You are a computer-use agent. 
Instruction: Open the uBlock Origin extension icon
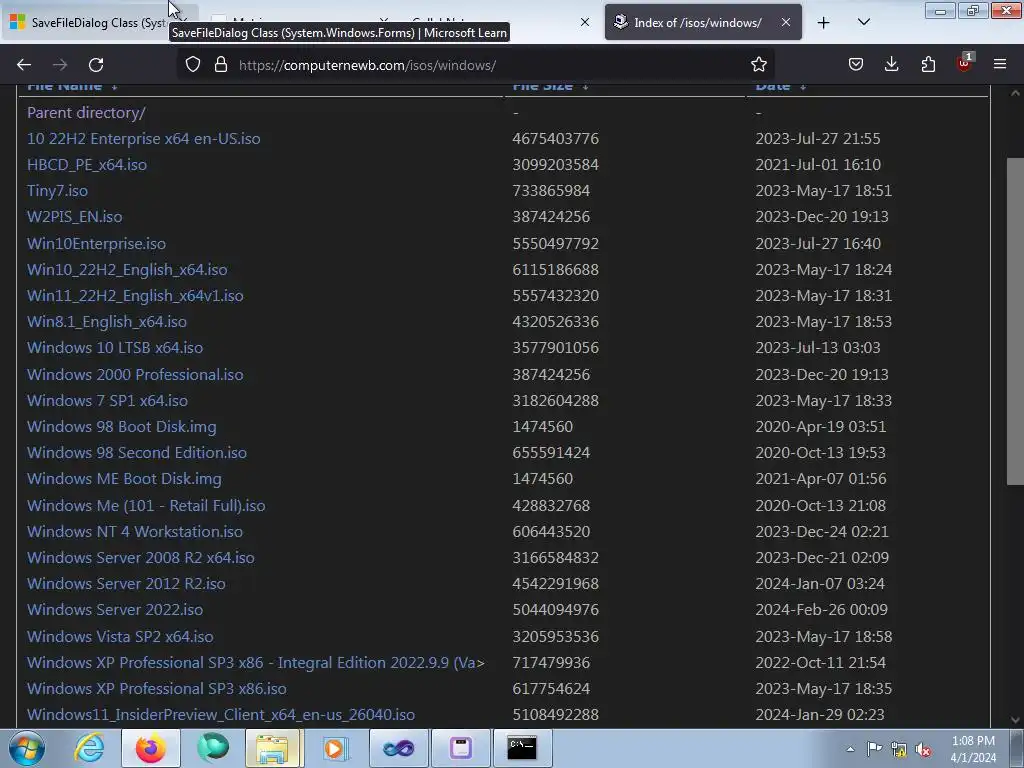(964, 63)
